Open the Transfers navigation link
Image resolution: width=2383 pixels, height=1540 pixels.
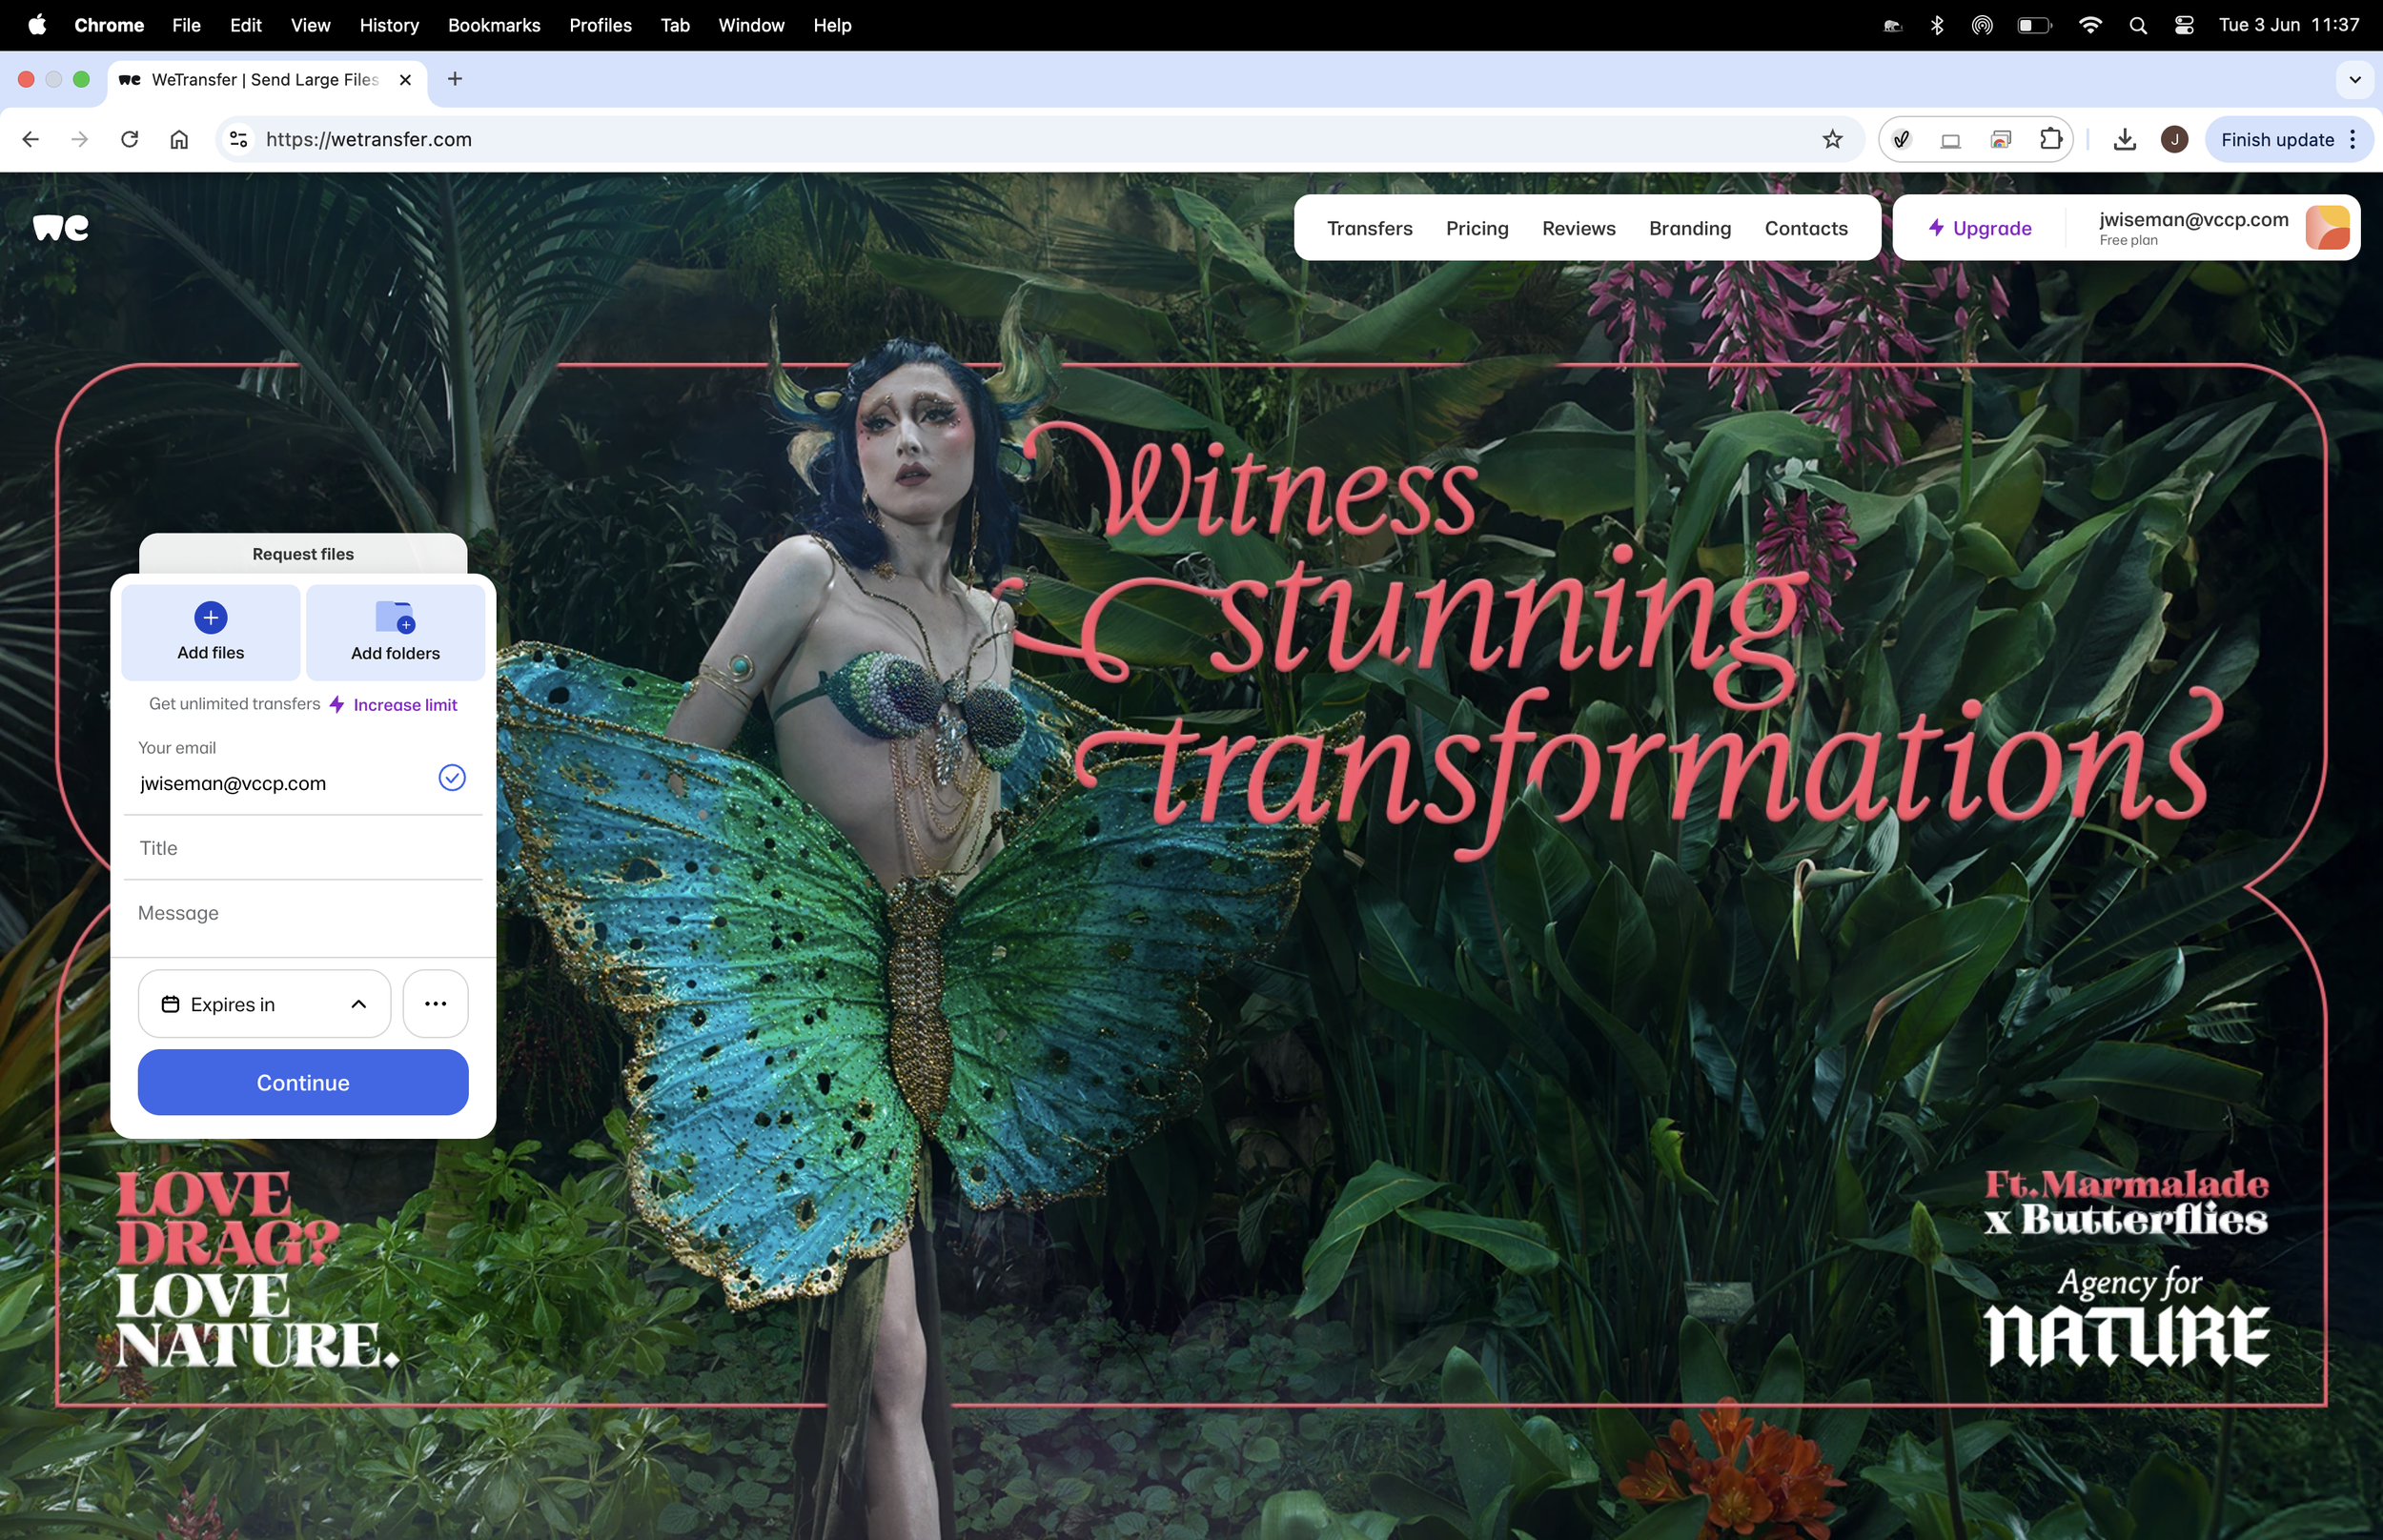coord(1369,228)
